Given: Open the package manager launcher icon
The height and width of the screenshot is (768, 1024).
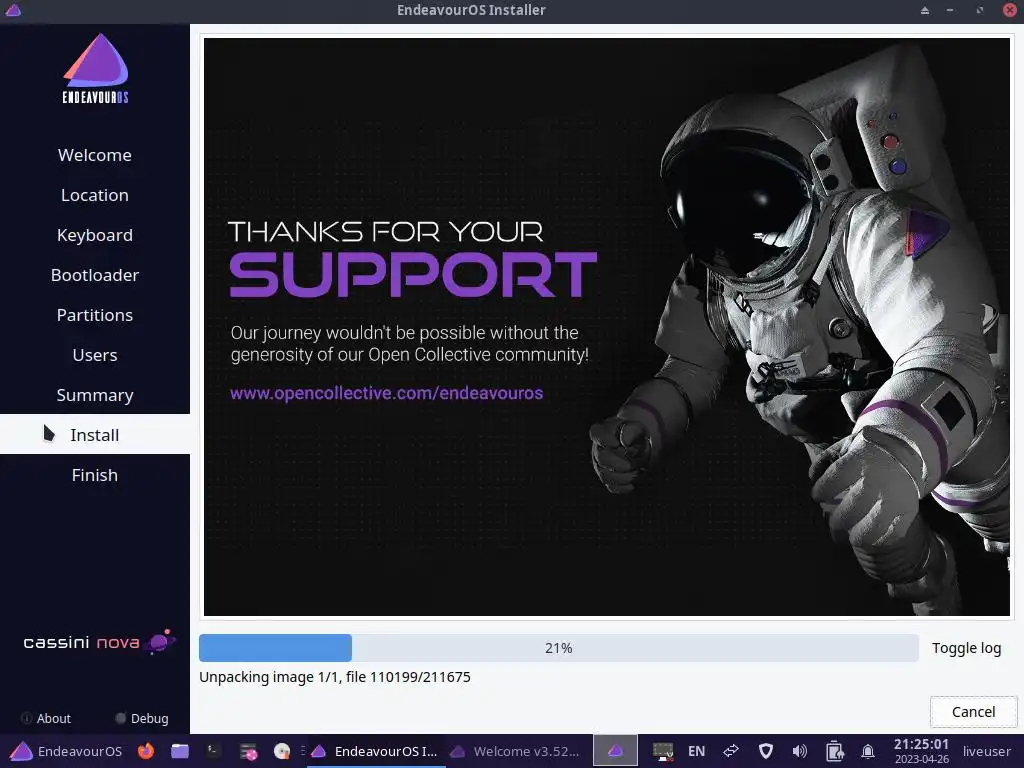Looking at the screenshot, I should pos(248,752).
